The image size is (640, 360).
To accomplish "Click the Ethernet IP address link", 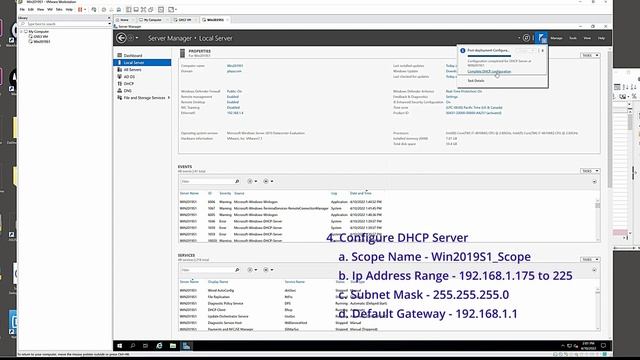I will coord(235,113).
